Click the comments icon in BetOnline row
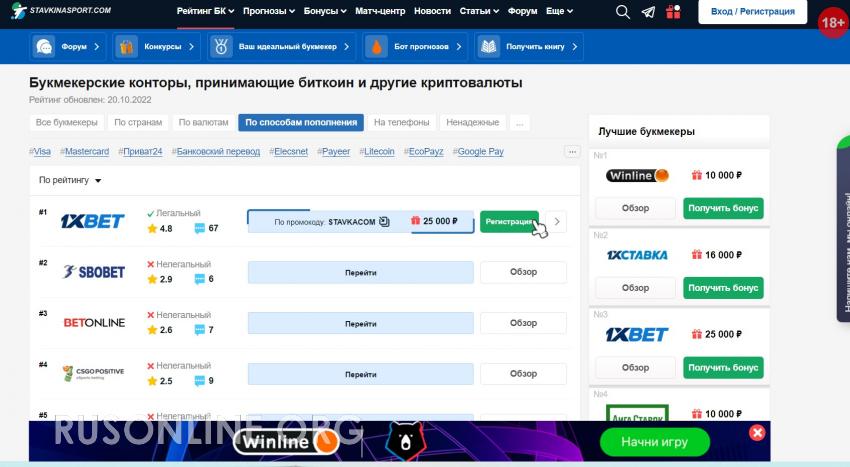The height and width of the screenshot is (467, 850). click(199, 330)
